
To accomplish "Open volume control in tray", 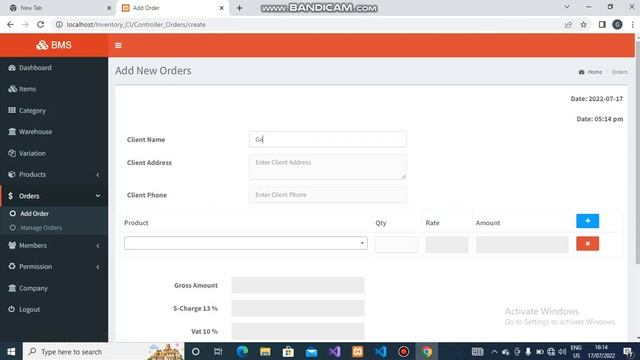I will [562, 351].
